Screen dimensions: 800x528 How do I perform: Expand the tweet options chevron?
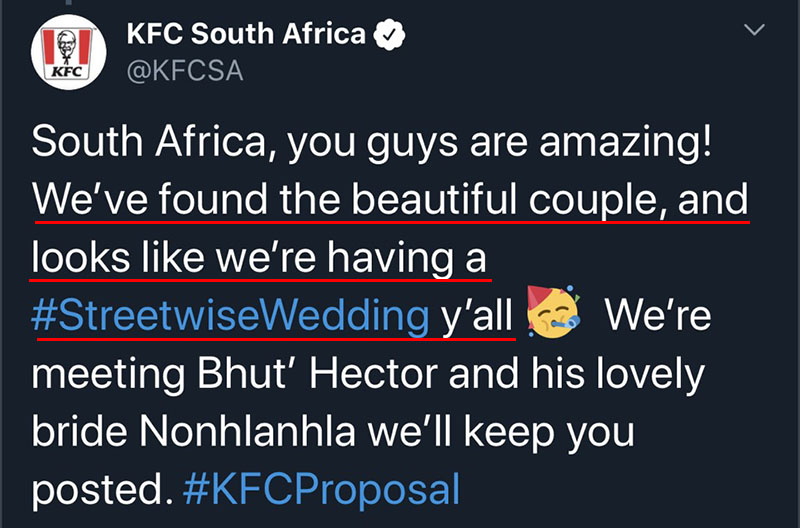[754, 30]
